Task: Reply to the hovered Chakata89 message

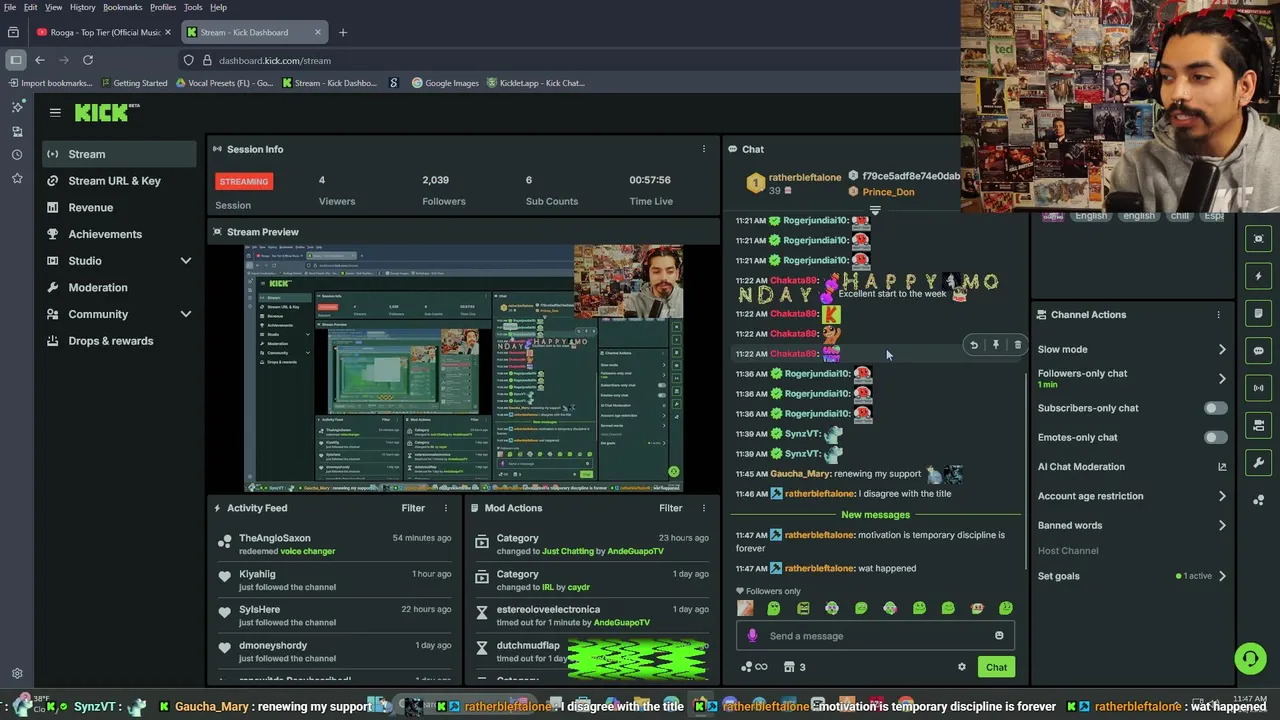Action: 974,345
